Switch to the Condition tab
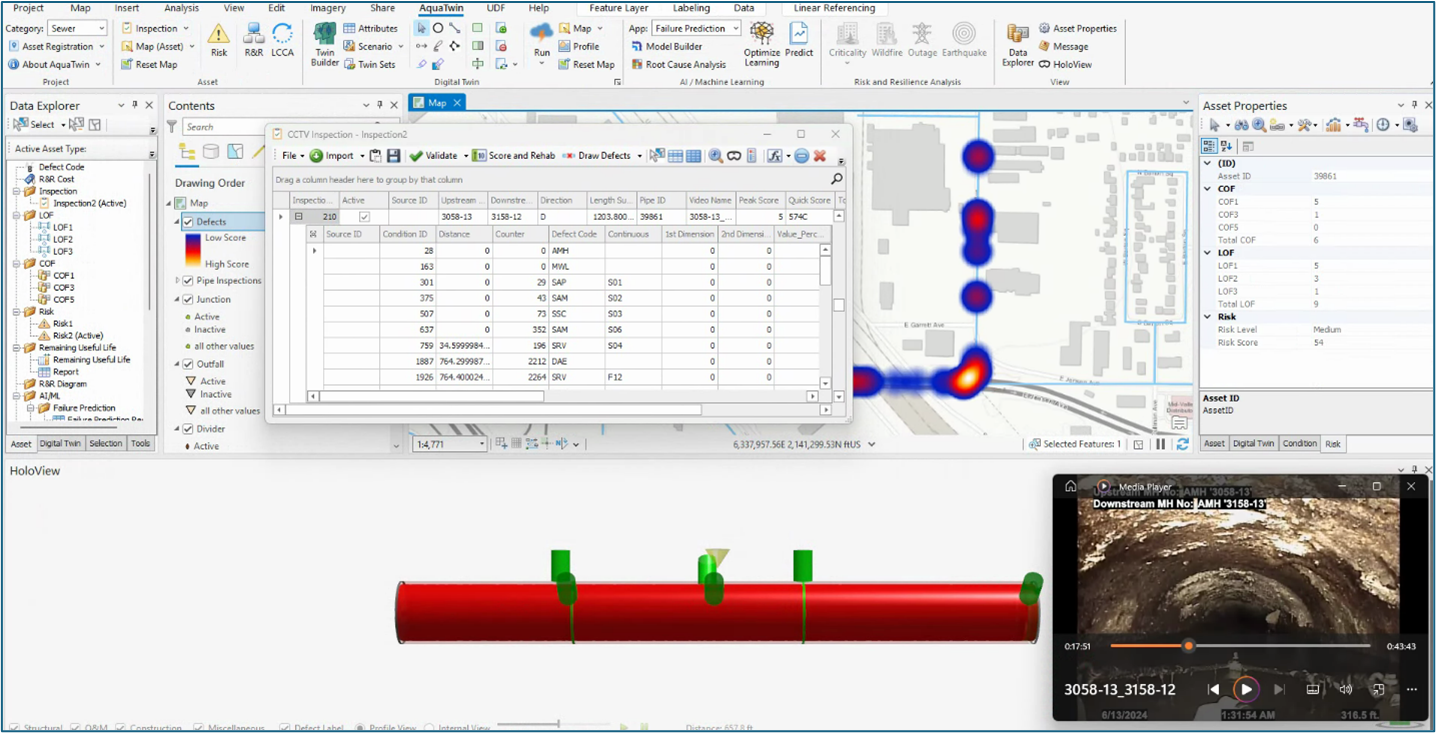The image size is (1436, 733). [x=1299, y=444]
